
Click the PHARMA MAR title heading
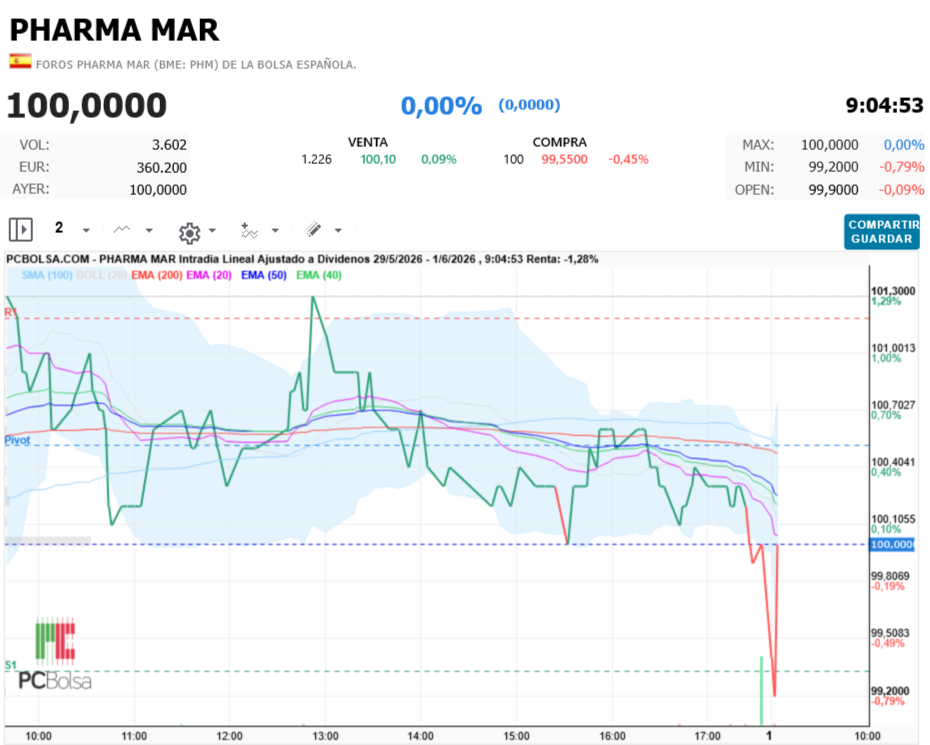pyautogui.click(x=114, y=30)
